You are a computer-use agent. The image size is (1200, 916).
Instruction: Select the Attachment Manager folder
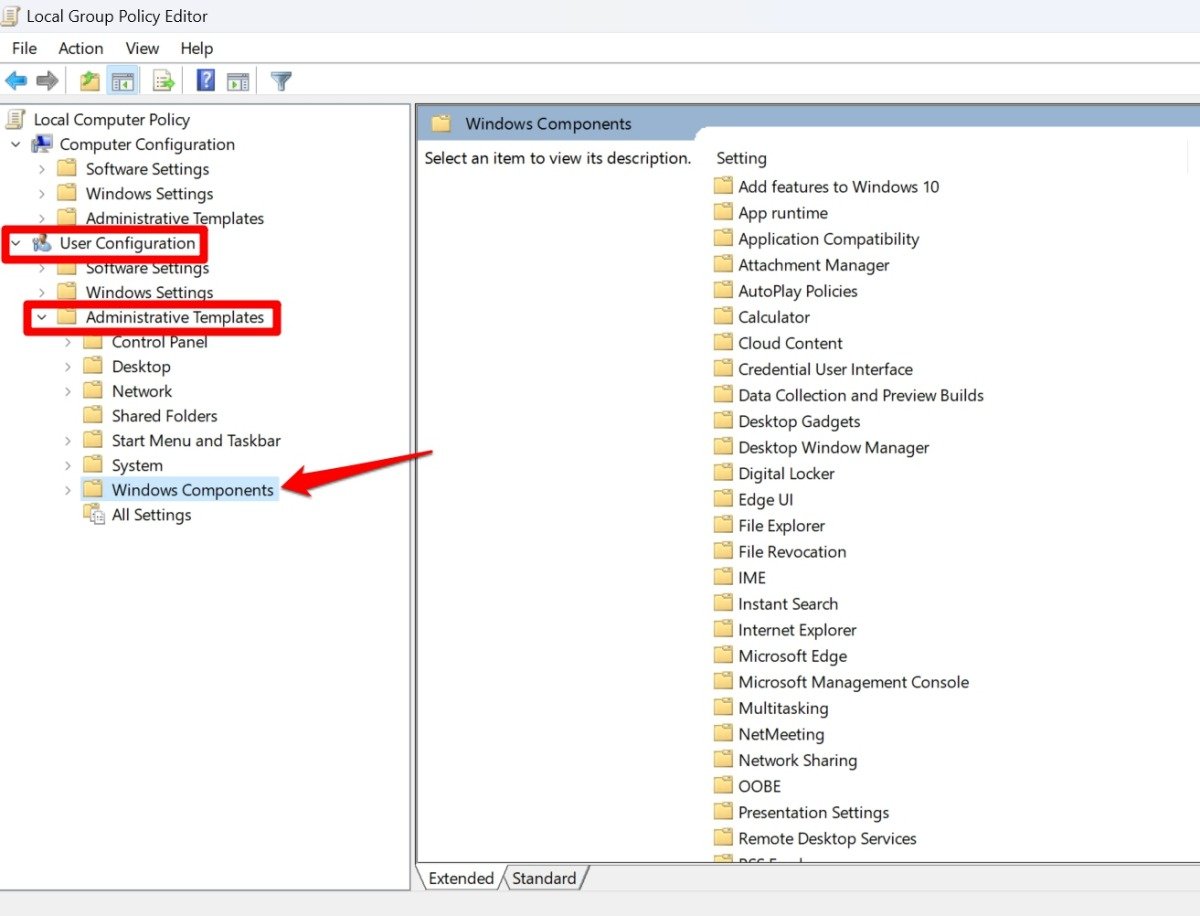(813, 265)
